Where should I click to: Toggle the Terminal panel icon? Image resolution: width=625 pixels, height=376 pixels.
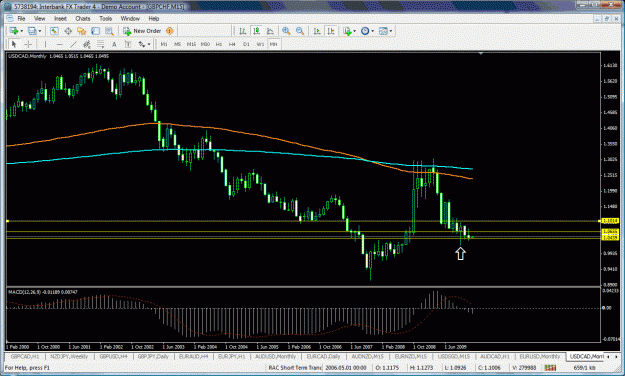click(x=95, y=31)
